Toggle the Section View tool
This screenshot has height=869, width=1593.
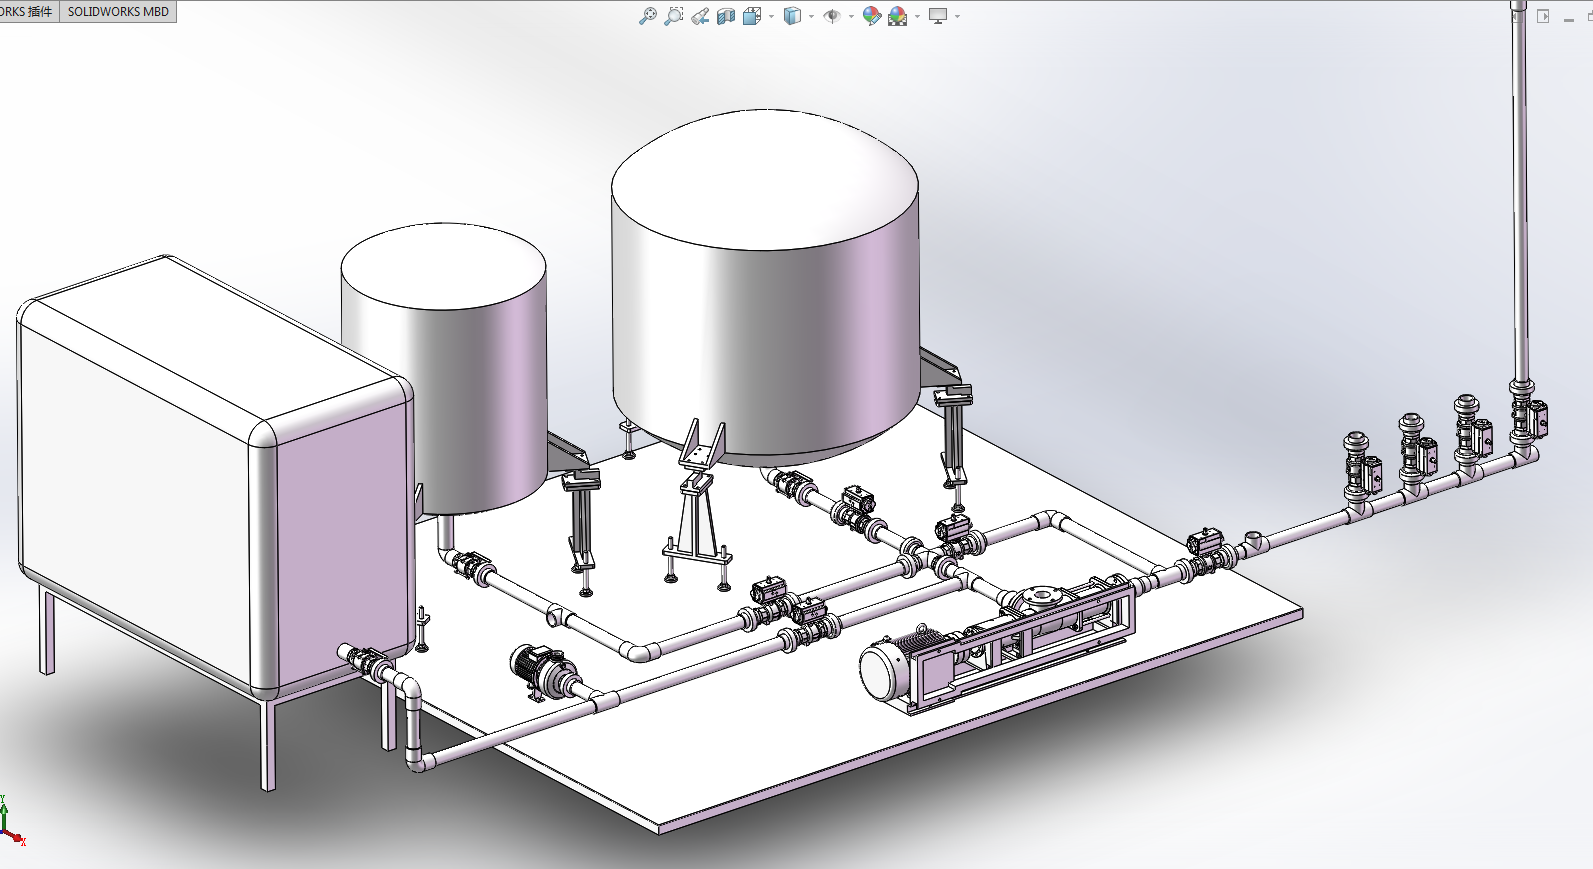(x=726, y=16)
